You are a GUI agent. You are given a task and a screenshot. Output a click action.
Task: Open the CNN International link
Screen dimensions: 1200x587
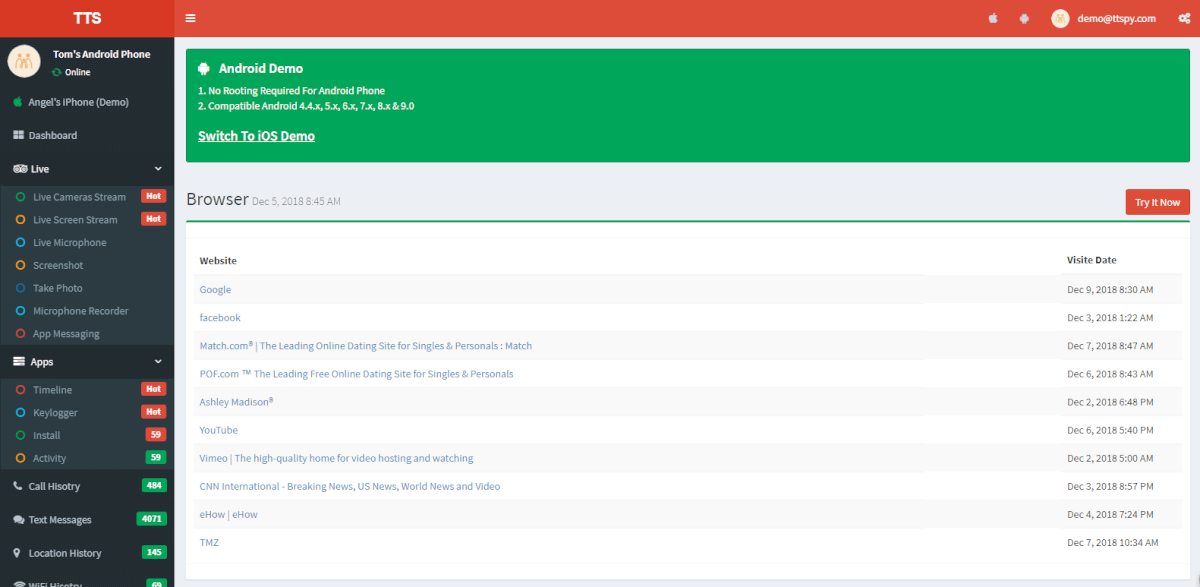[x=350, y=486]
